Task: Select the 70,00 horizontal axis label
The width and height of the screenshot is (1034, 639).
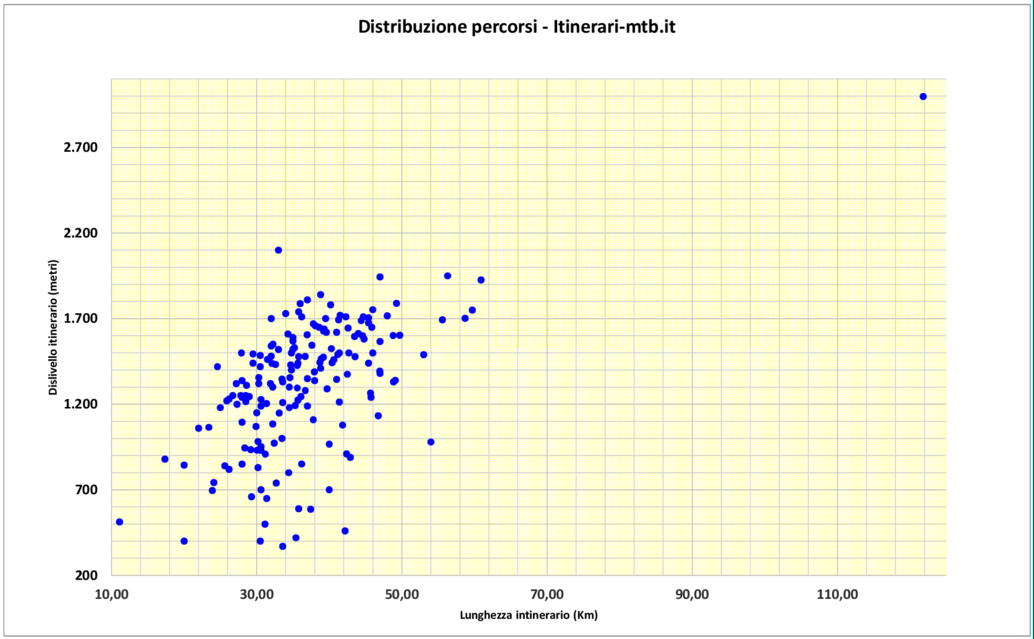Action: pyautogui.click(x=547, y=594)
